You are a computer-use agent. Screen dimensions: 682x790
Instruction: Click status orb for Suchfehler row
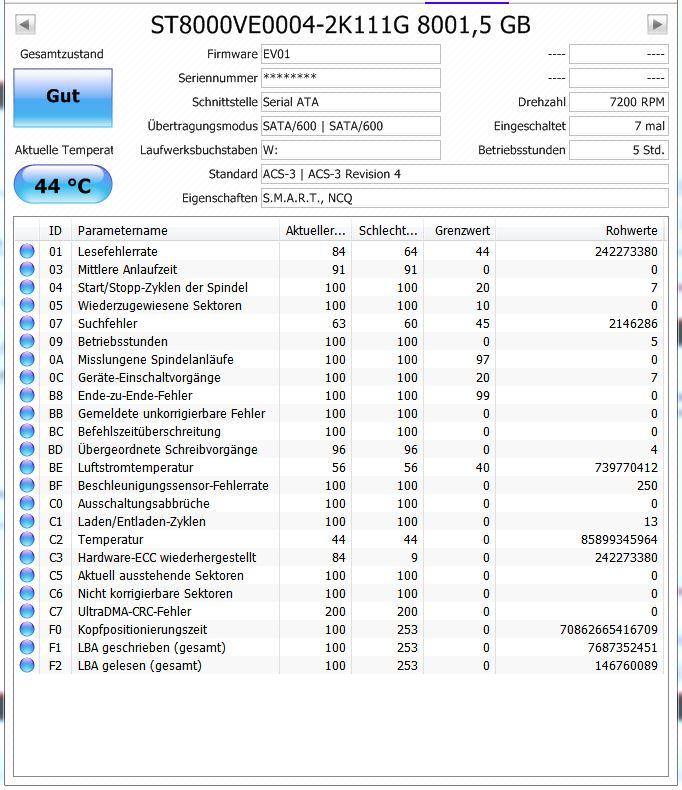(27, 323)
